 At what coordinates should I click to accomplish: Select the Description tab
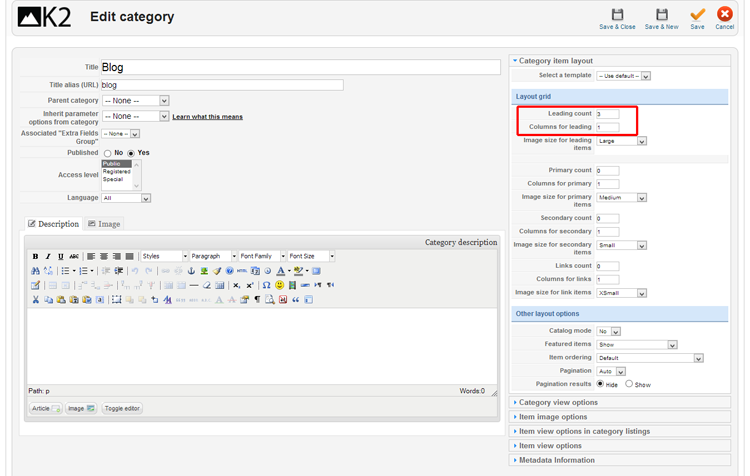(x=53, y=224)
